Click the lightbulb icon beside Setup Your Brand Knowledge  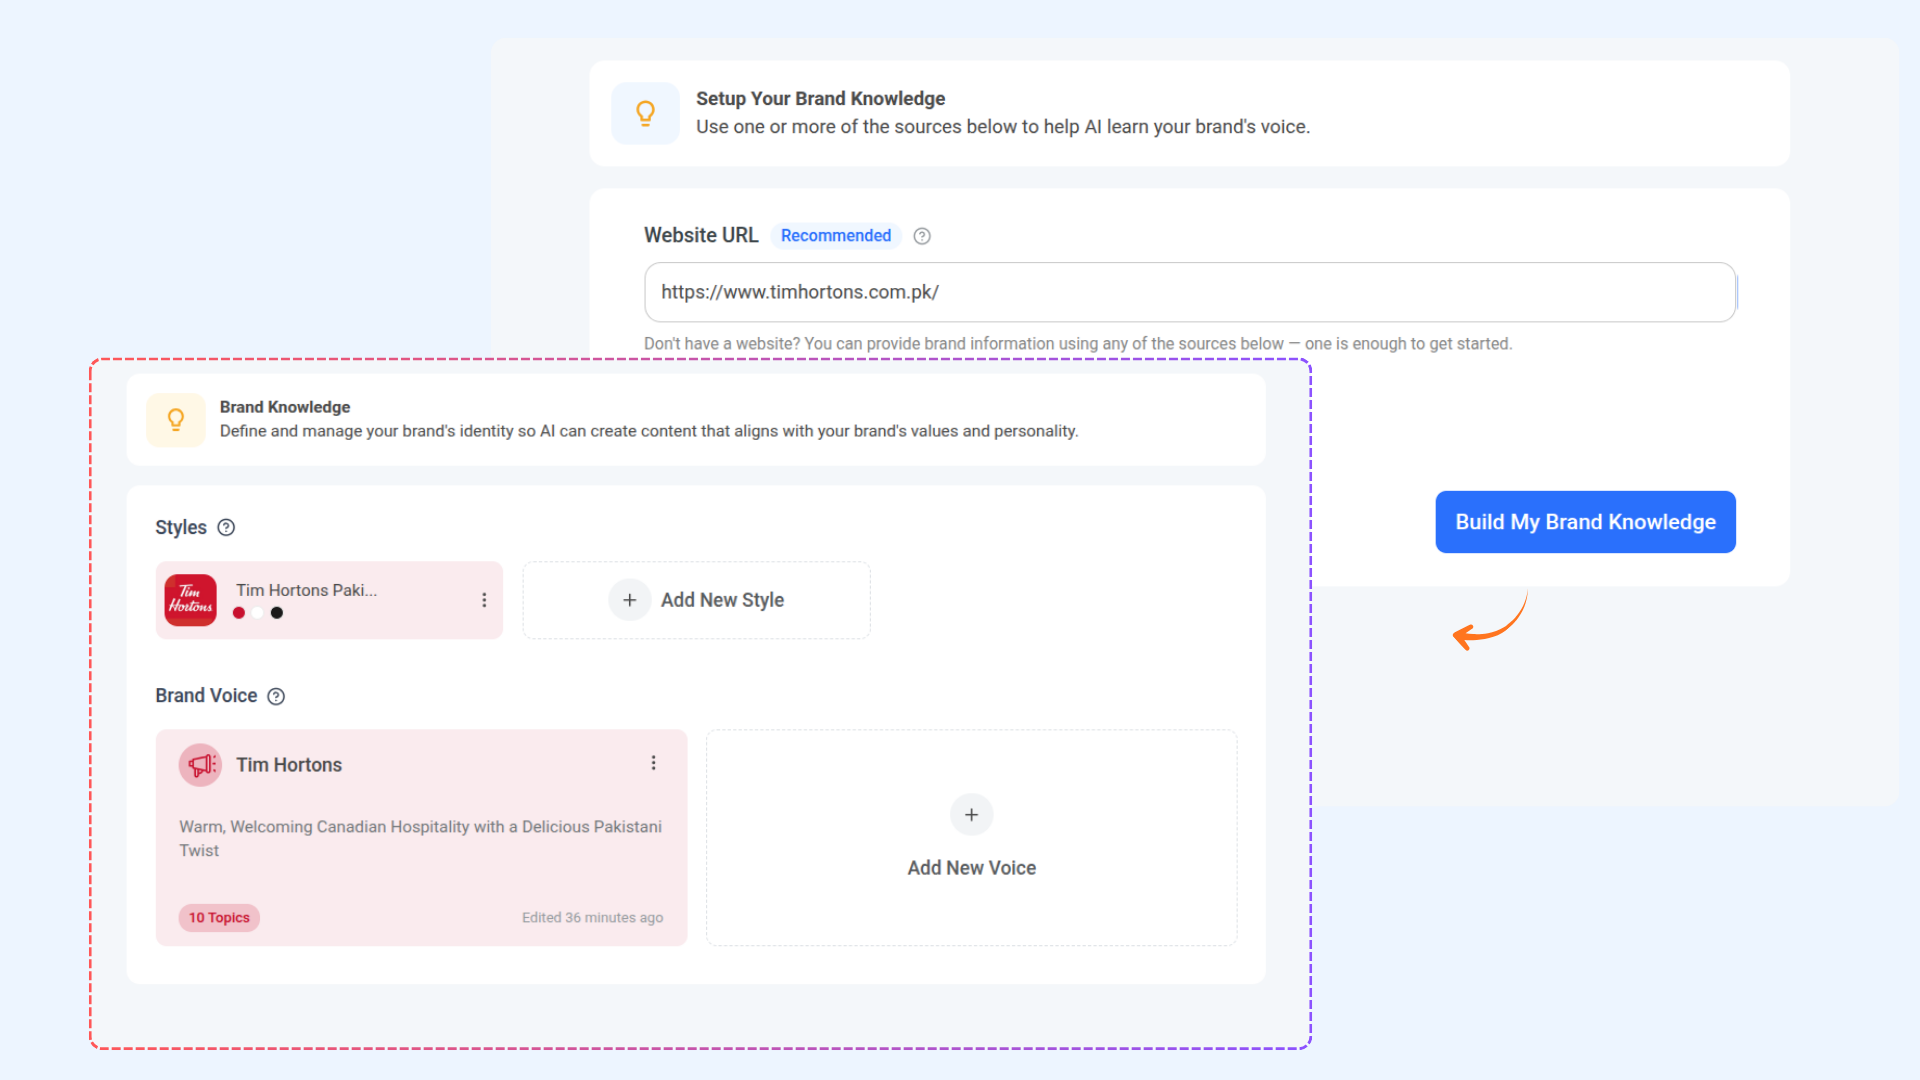click(x=645, y=113)
